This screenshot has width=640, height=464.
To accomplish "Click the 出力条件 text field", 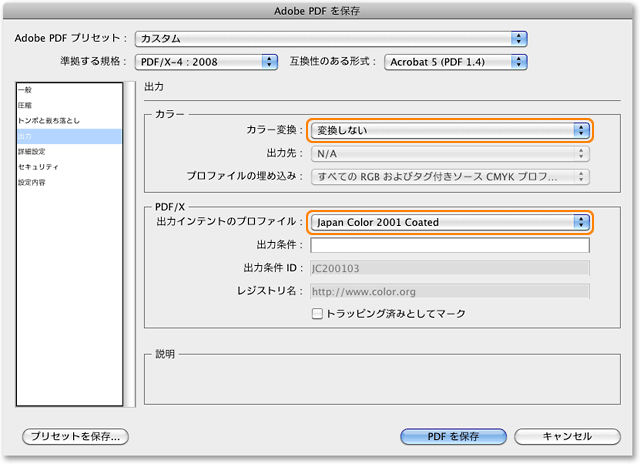I will pyautogui.click(x=449, y=245).
